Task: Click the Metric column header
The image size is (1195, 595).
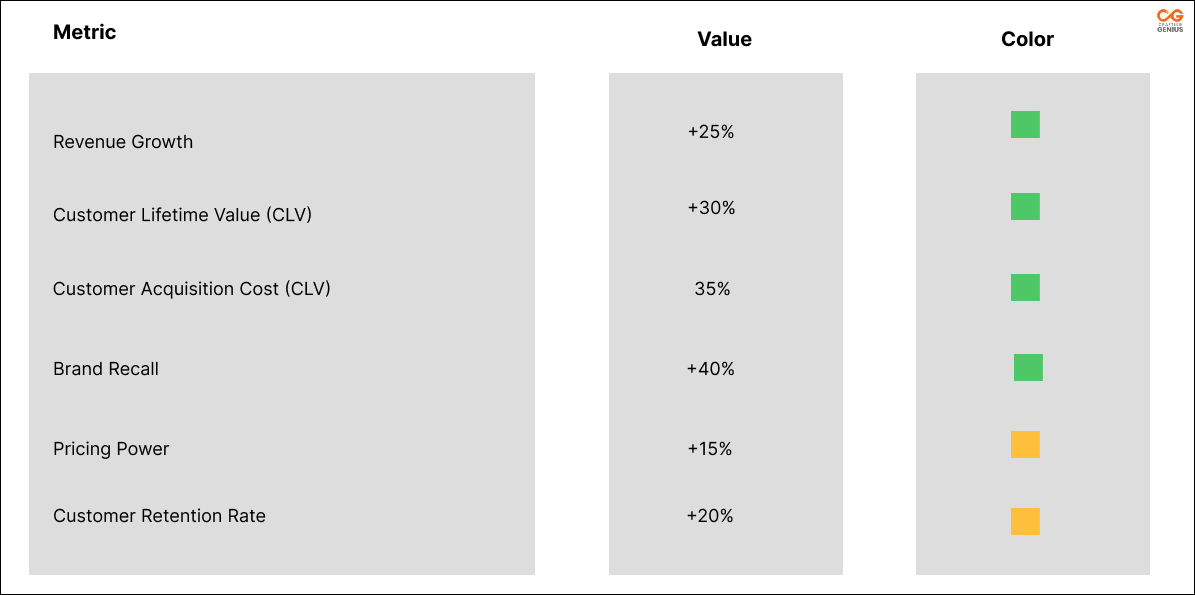Action: pos(84,32)
